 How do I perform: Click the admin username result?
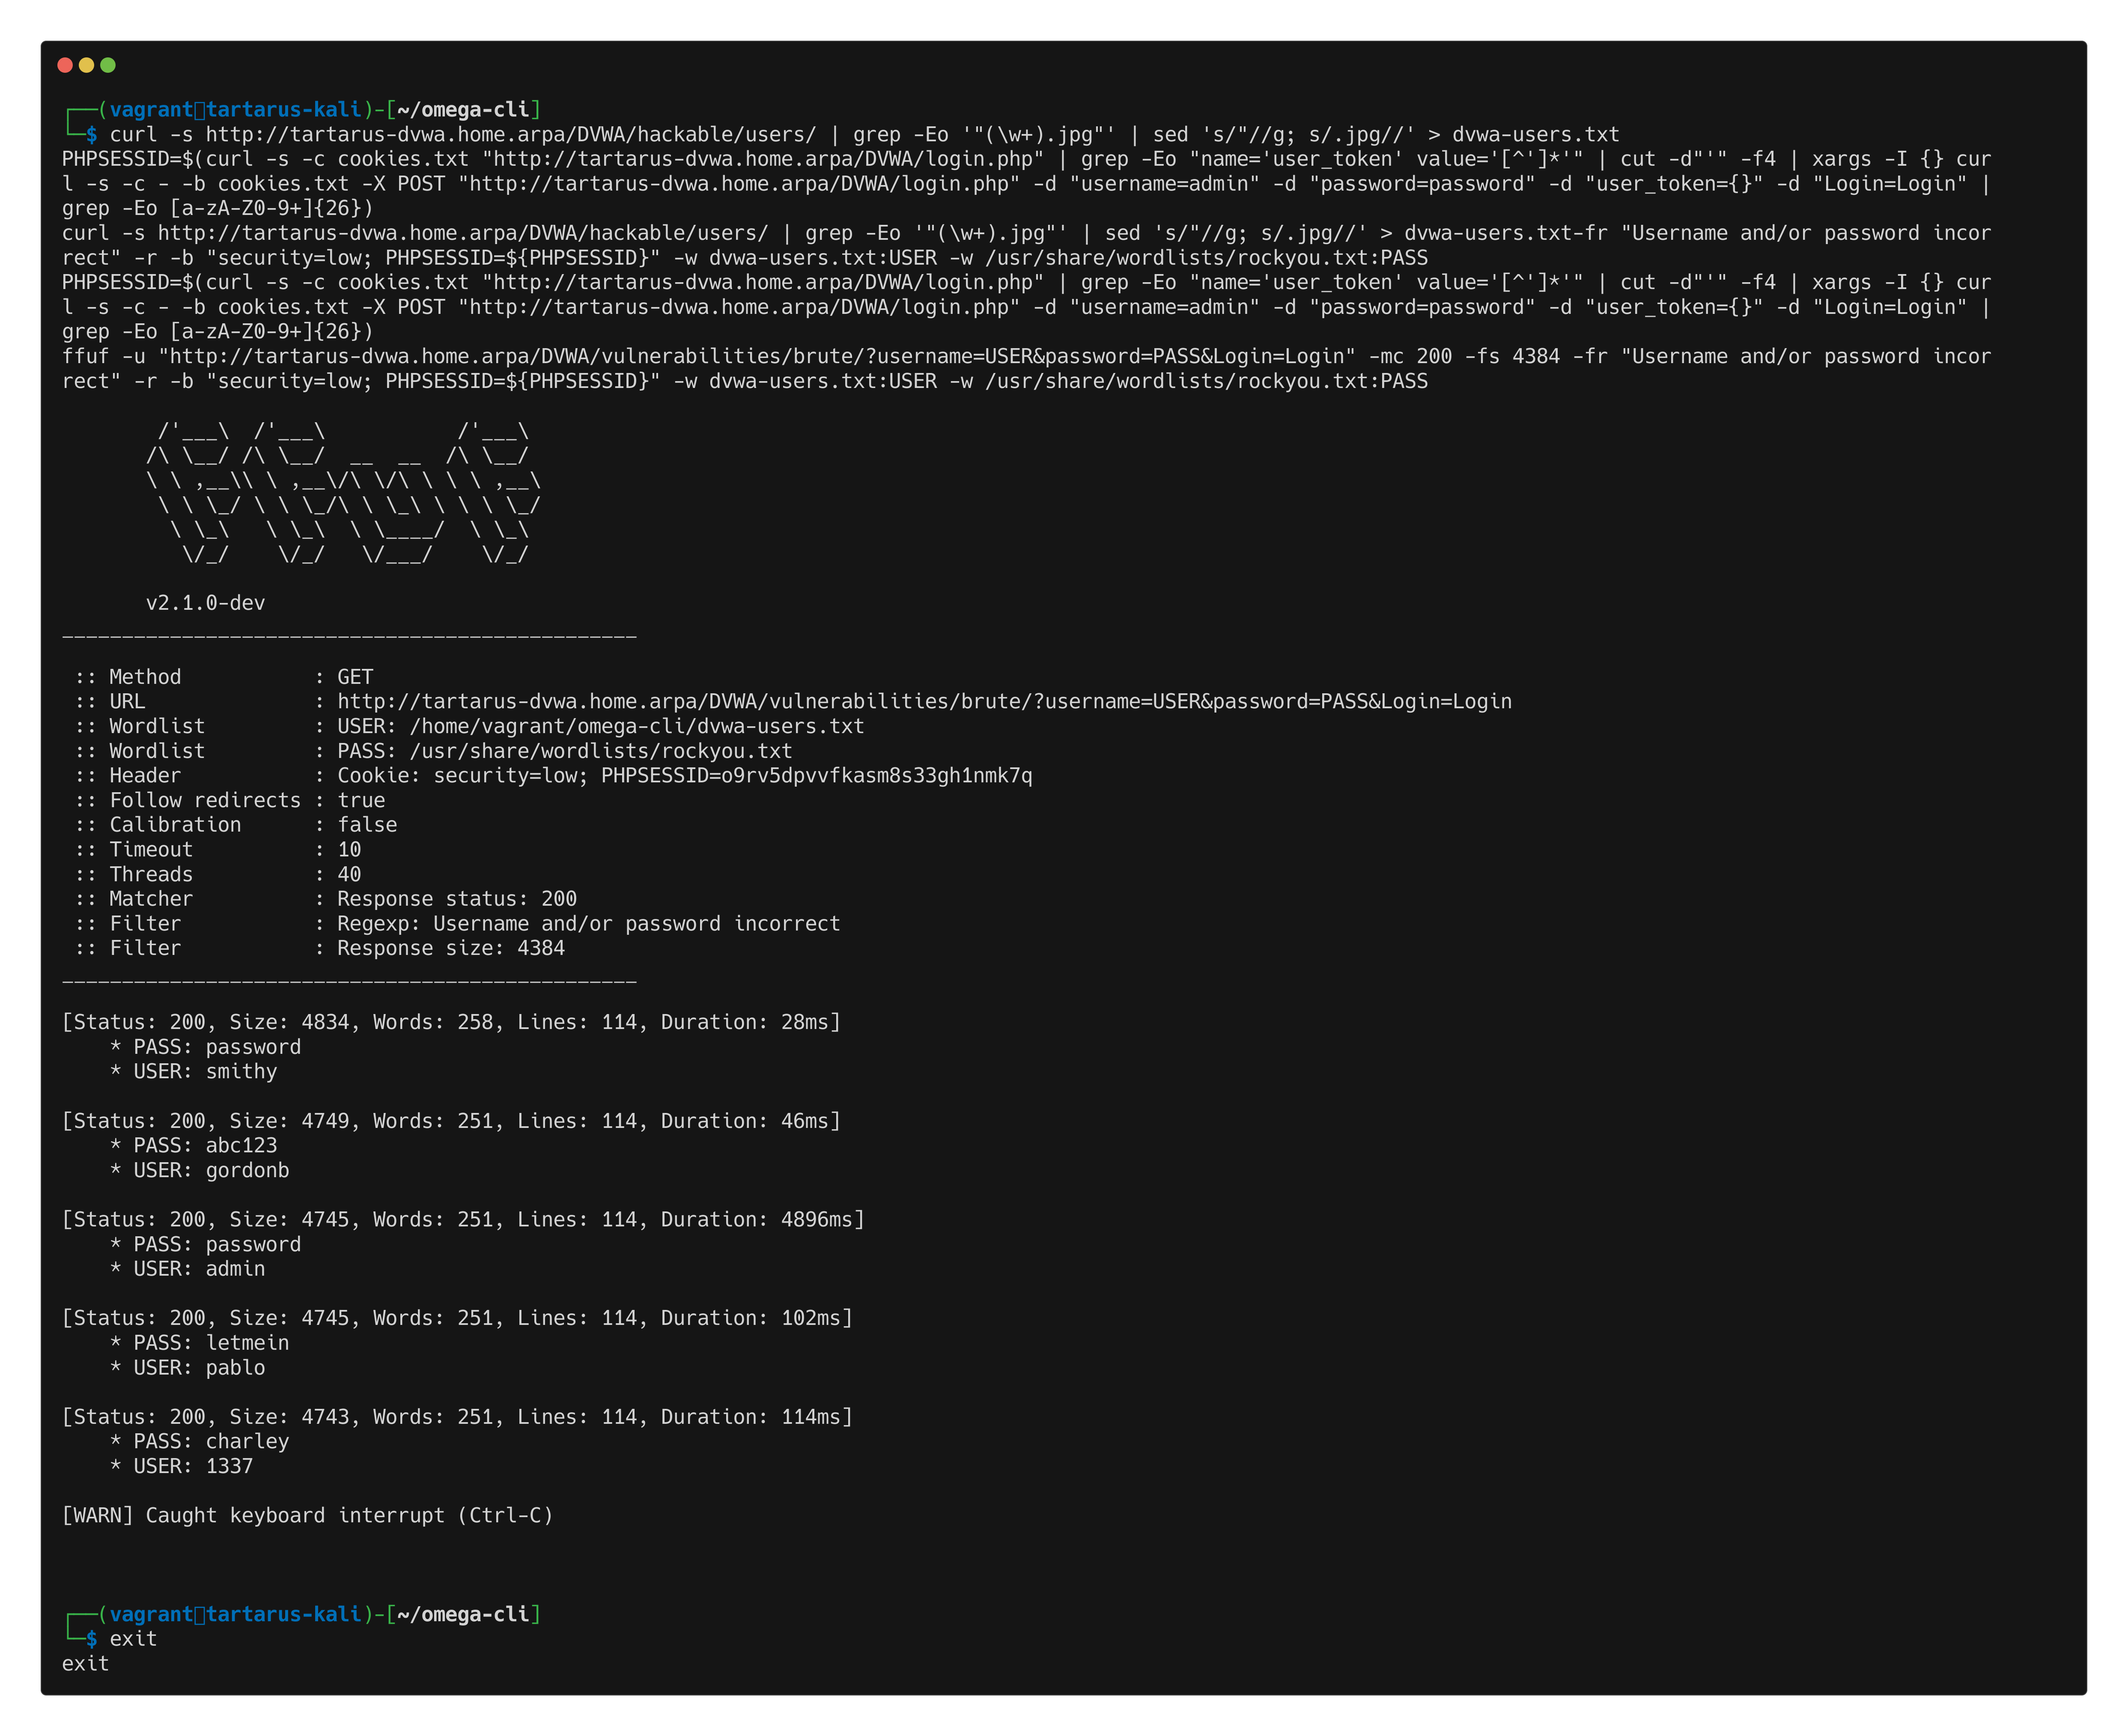pyautogui.click(x=235, y=1269)
